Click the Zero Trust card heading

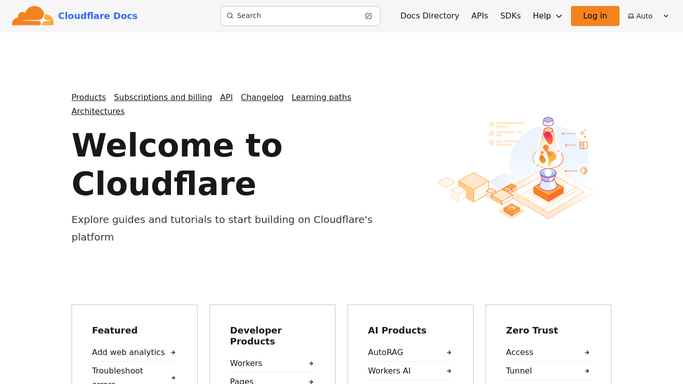531,330
